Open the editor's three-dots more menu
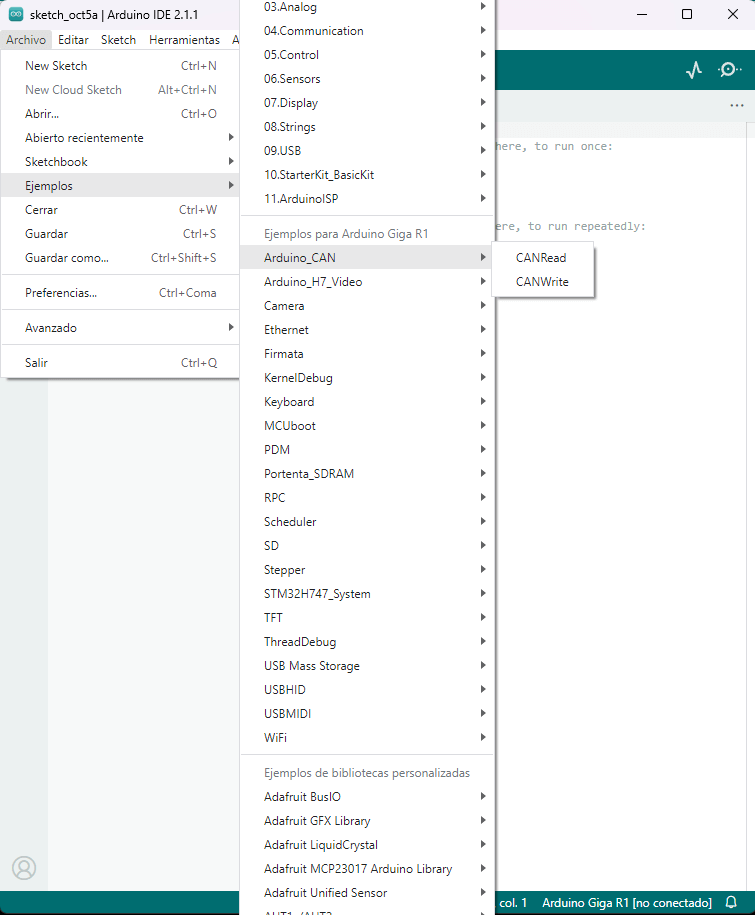755x915 pixels. [x=737, y=105]
